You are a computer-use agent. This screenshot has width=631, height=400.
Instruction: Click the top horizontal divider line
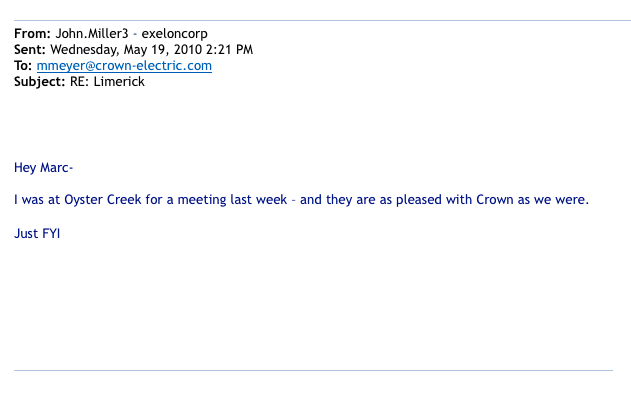tap(322, 20)
